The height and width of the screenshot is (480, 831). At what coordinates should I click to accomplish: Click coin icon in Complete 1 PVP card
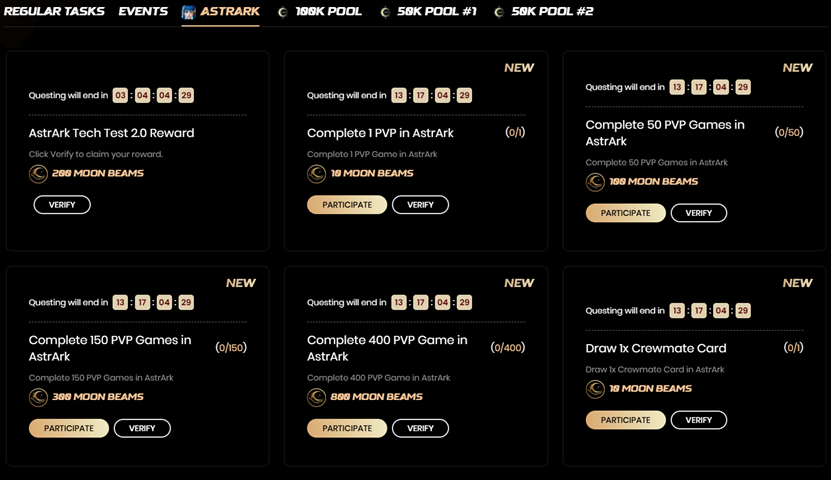tap(316, 173)
